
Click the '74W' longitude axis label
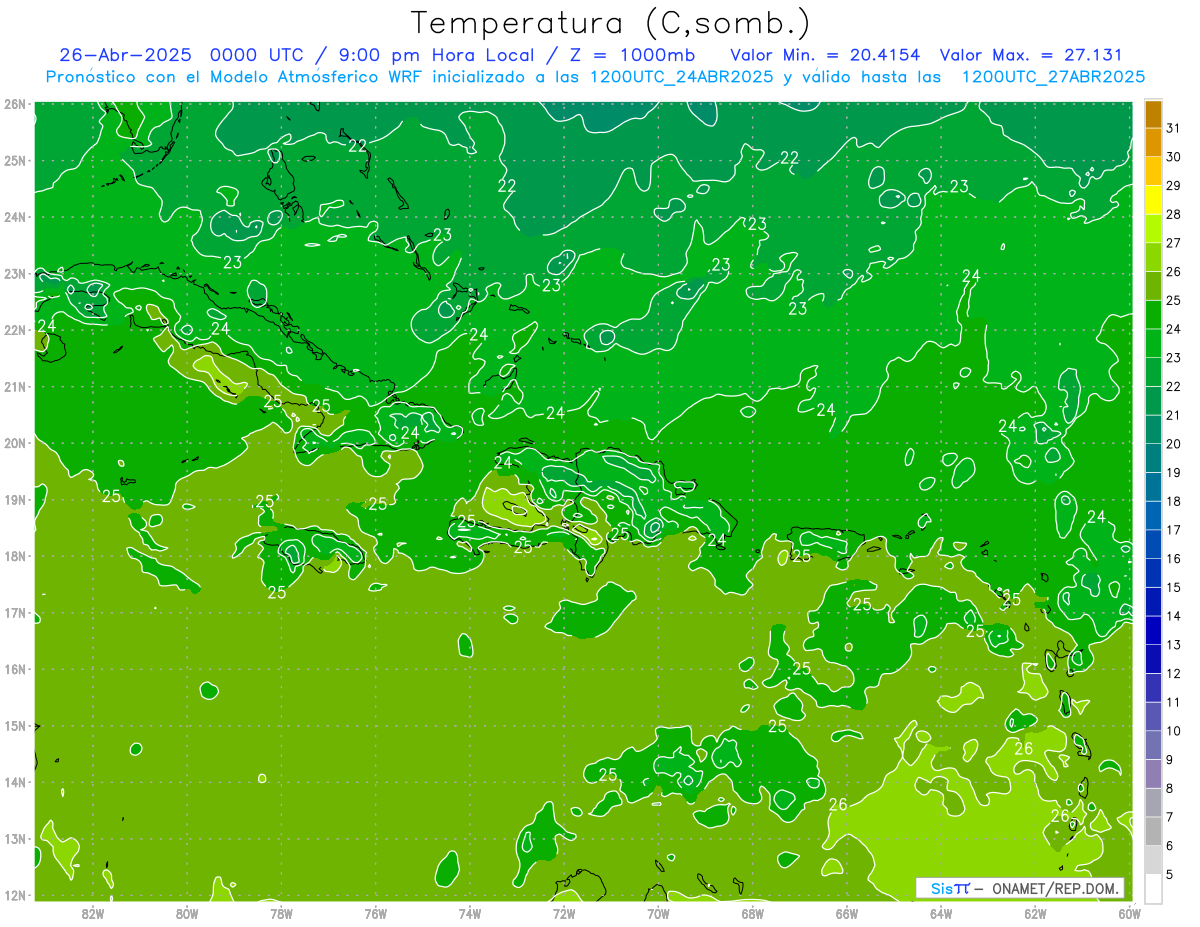coord(469,912)
